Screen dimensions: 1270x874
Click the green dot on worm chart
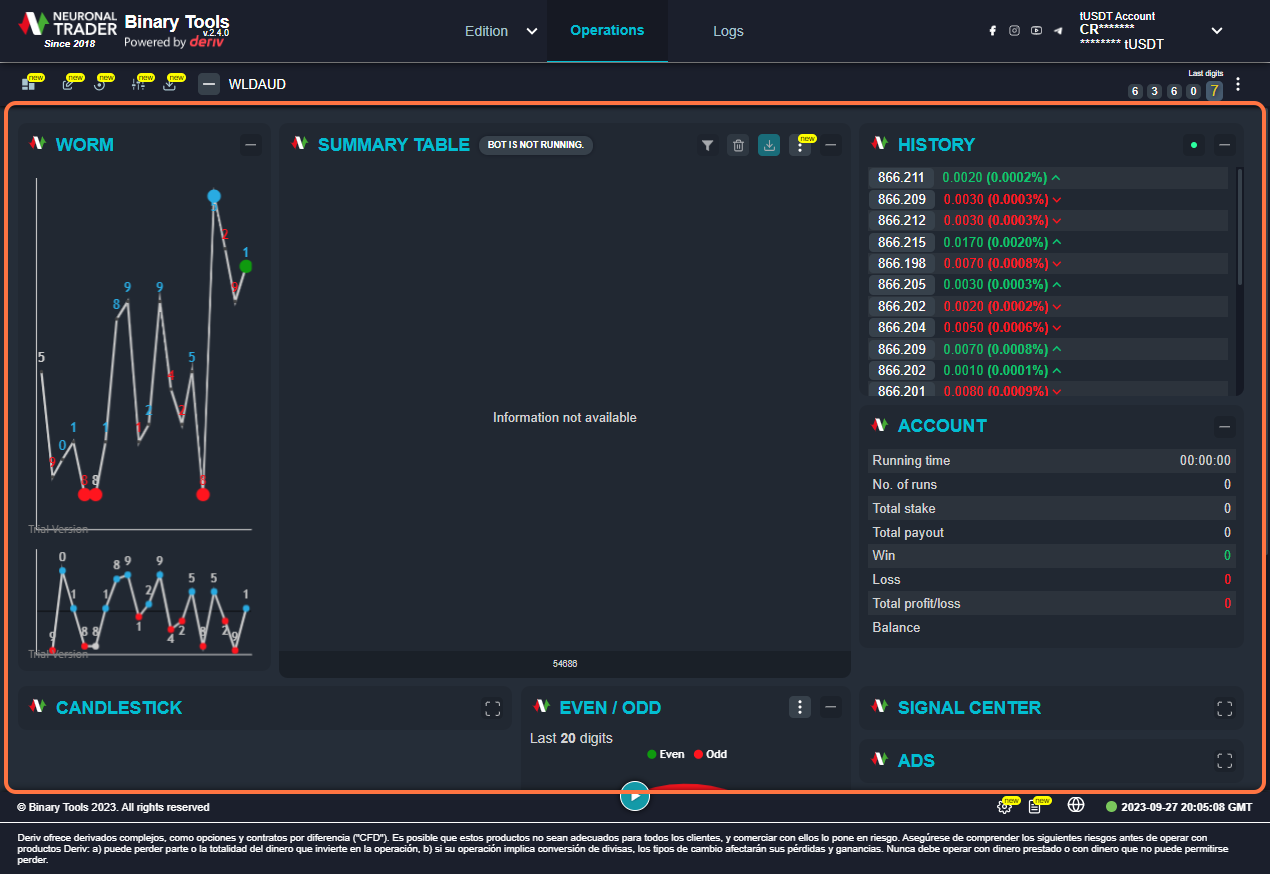tap(246, 266)
